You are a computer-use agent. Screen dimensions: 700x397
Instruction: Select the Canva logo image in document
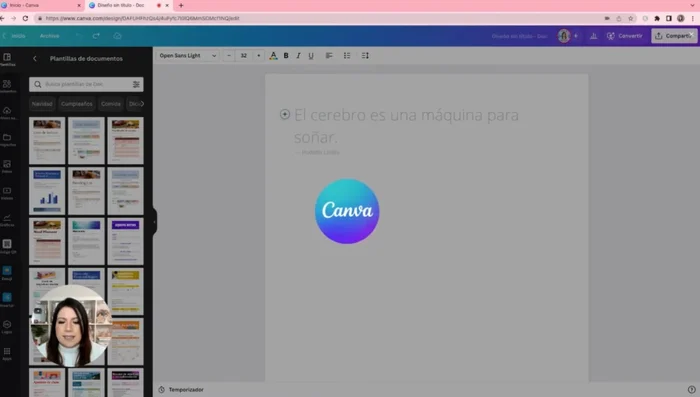pyautogui.click(x=347, y=211)
